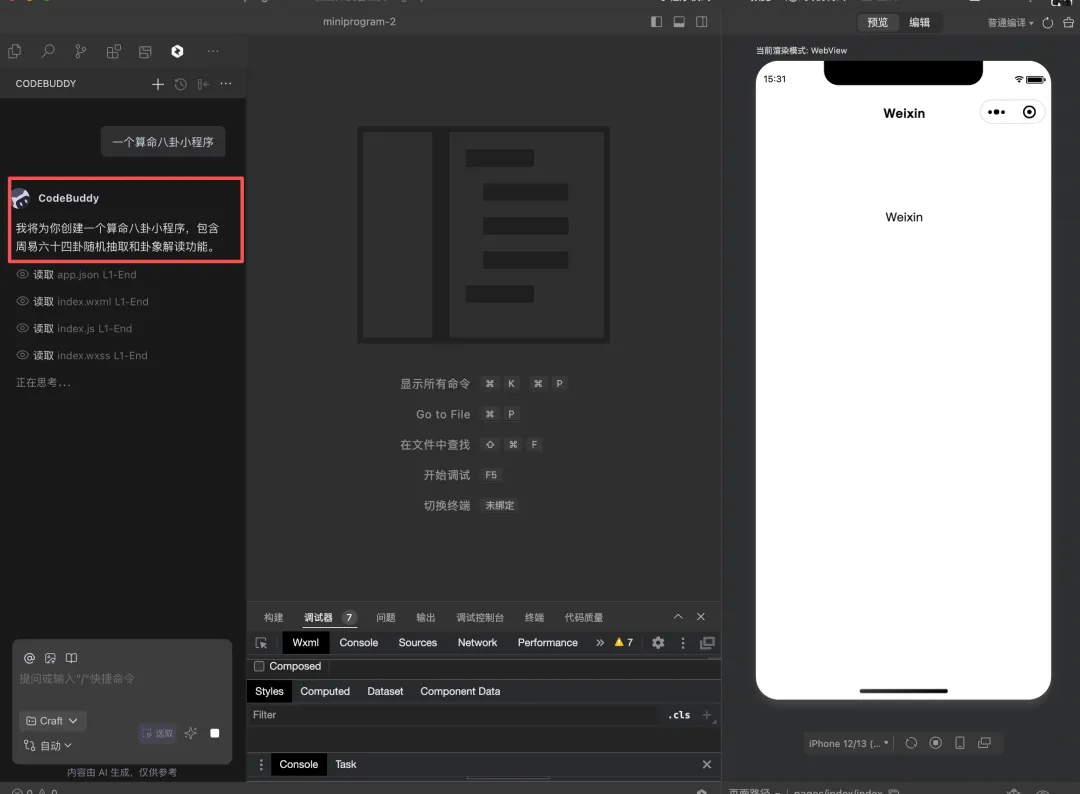
Task: Click the capsule close target icon in simulator
Action: tap(1029, 112)
